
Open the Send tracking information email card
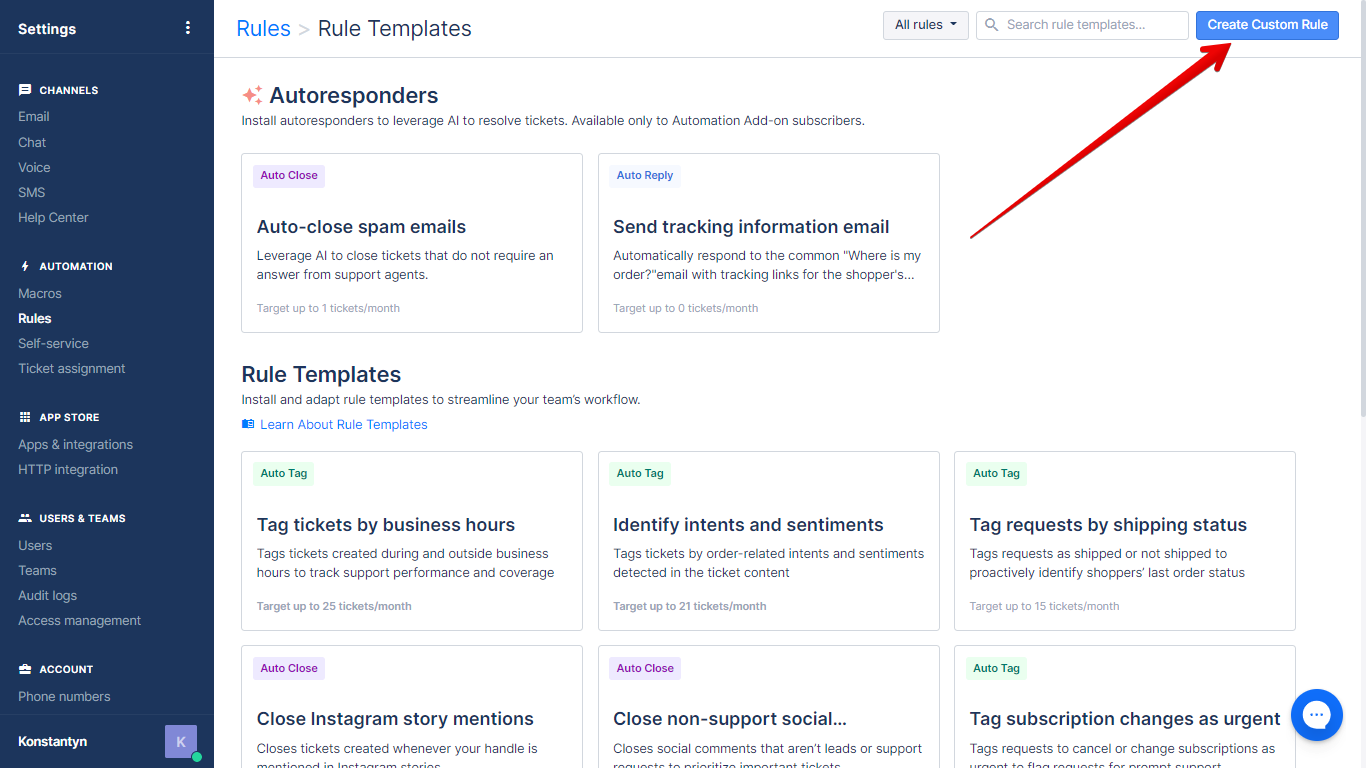pyautogui.click(x=768, y=243)
